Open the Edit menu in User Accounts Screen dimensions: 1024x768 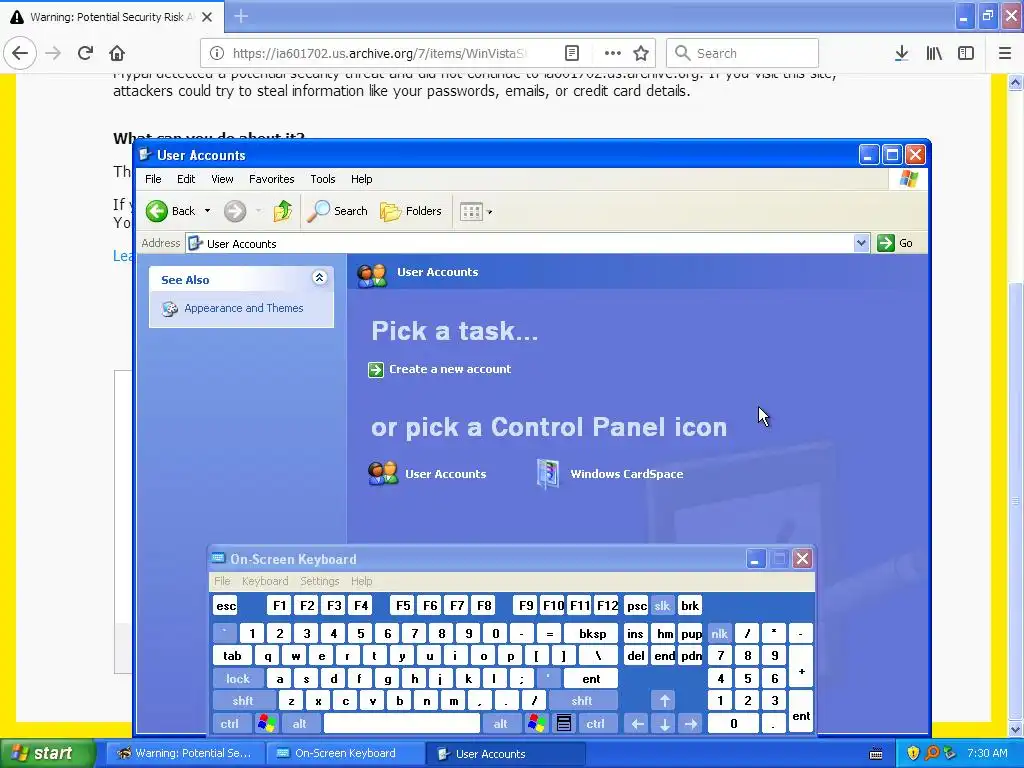point(186,179)
